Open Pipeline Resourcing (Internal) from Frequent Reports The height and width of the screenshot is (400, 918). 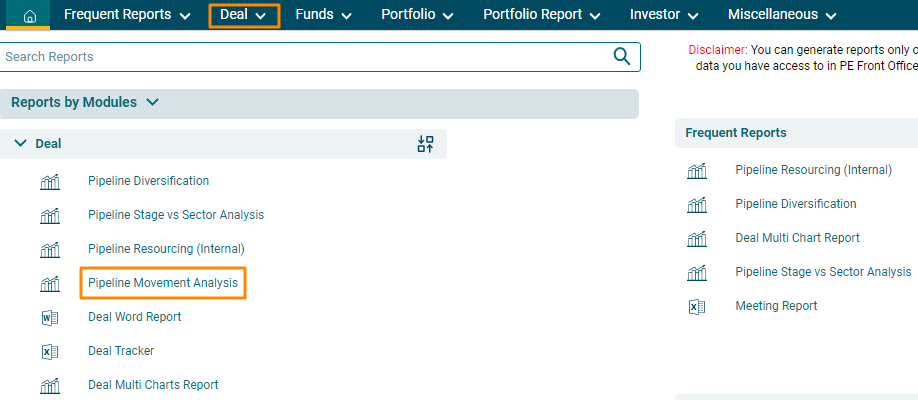tap(813, 170)
